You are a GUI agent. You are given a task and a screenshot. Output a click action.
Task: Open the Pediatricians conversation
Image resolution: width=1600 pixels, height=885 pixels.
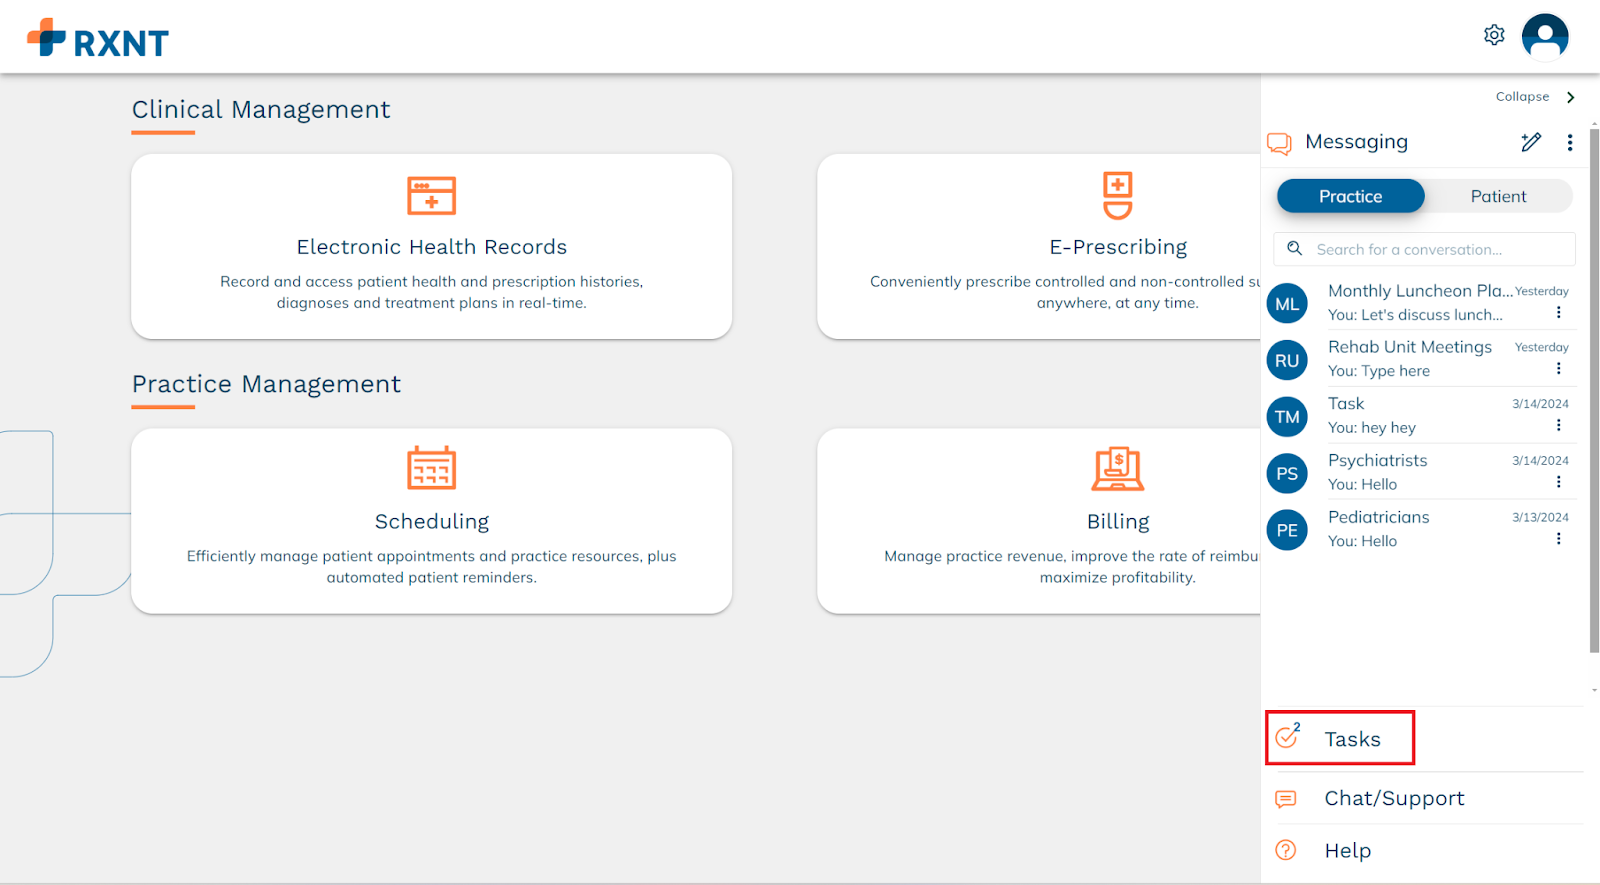coord(1420,528)
